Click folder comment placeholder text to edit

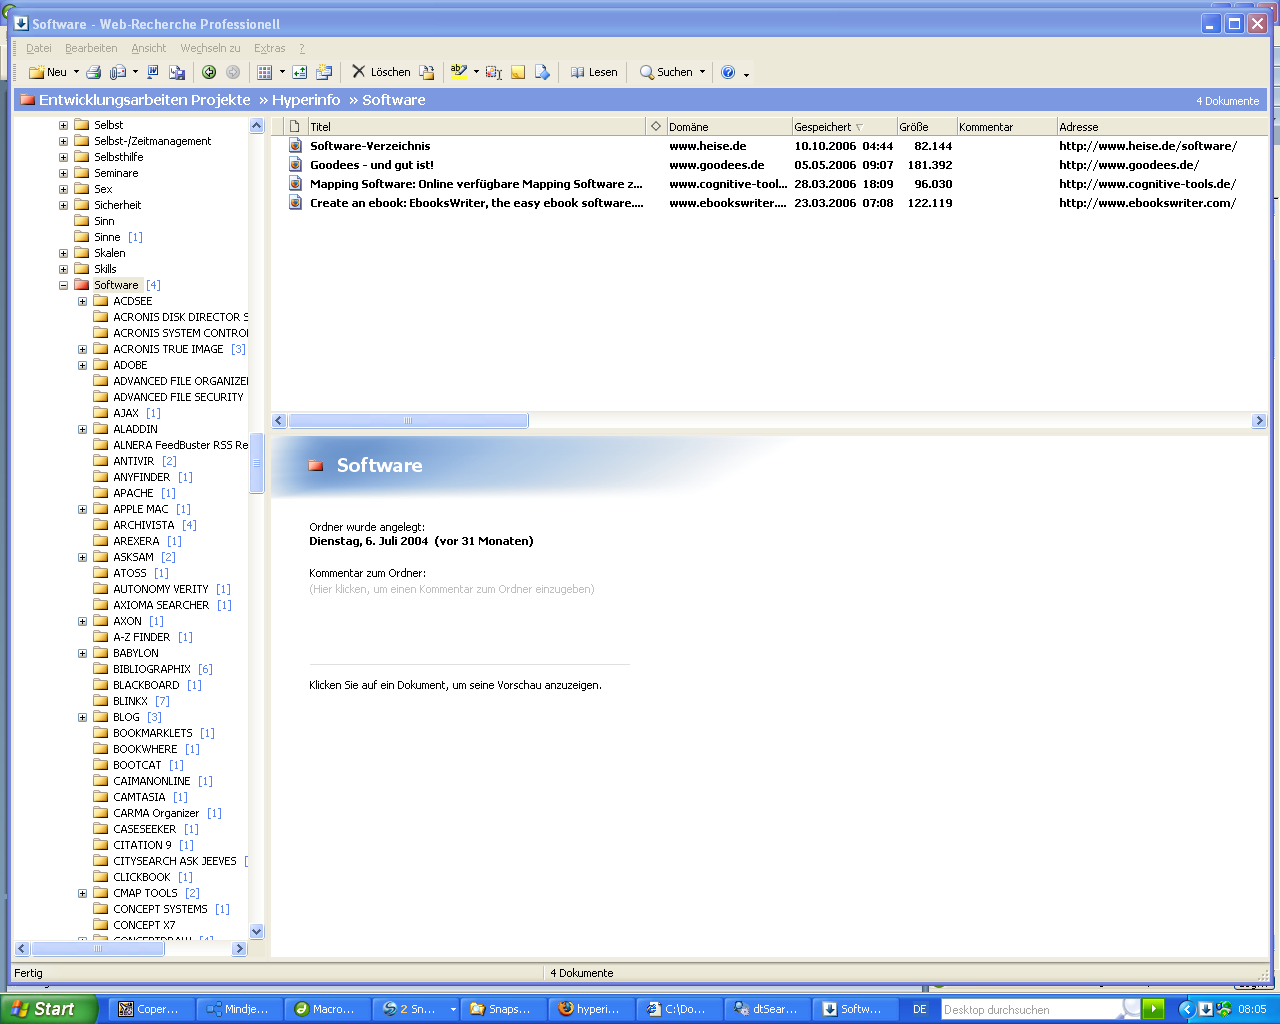452,589
